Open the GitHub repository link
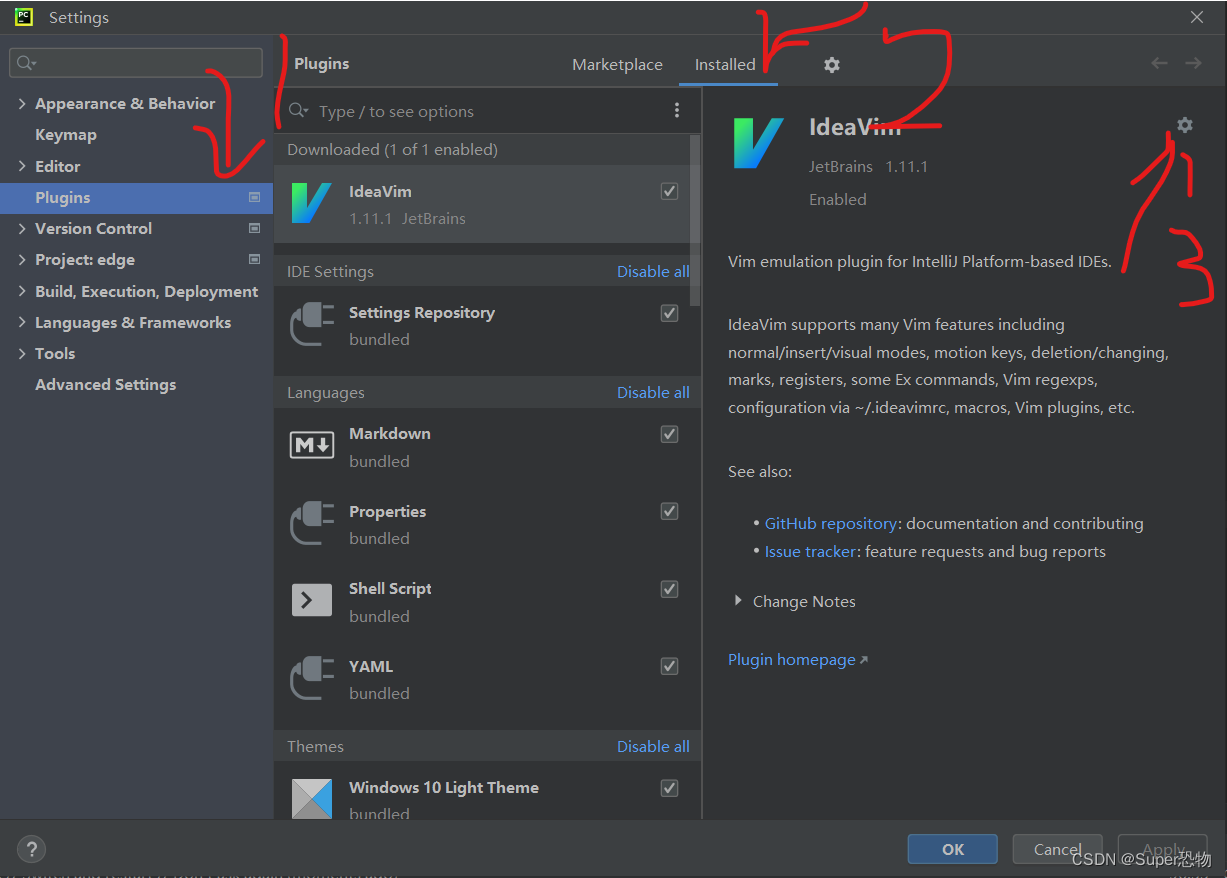Image resolution: width=1227 pixels, height=878 pixels. (830, 524)
